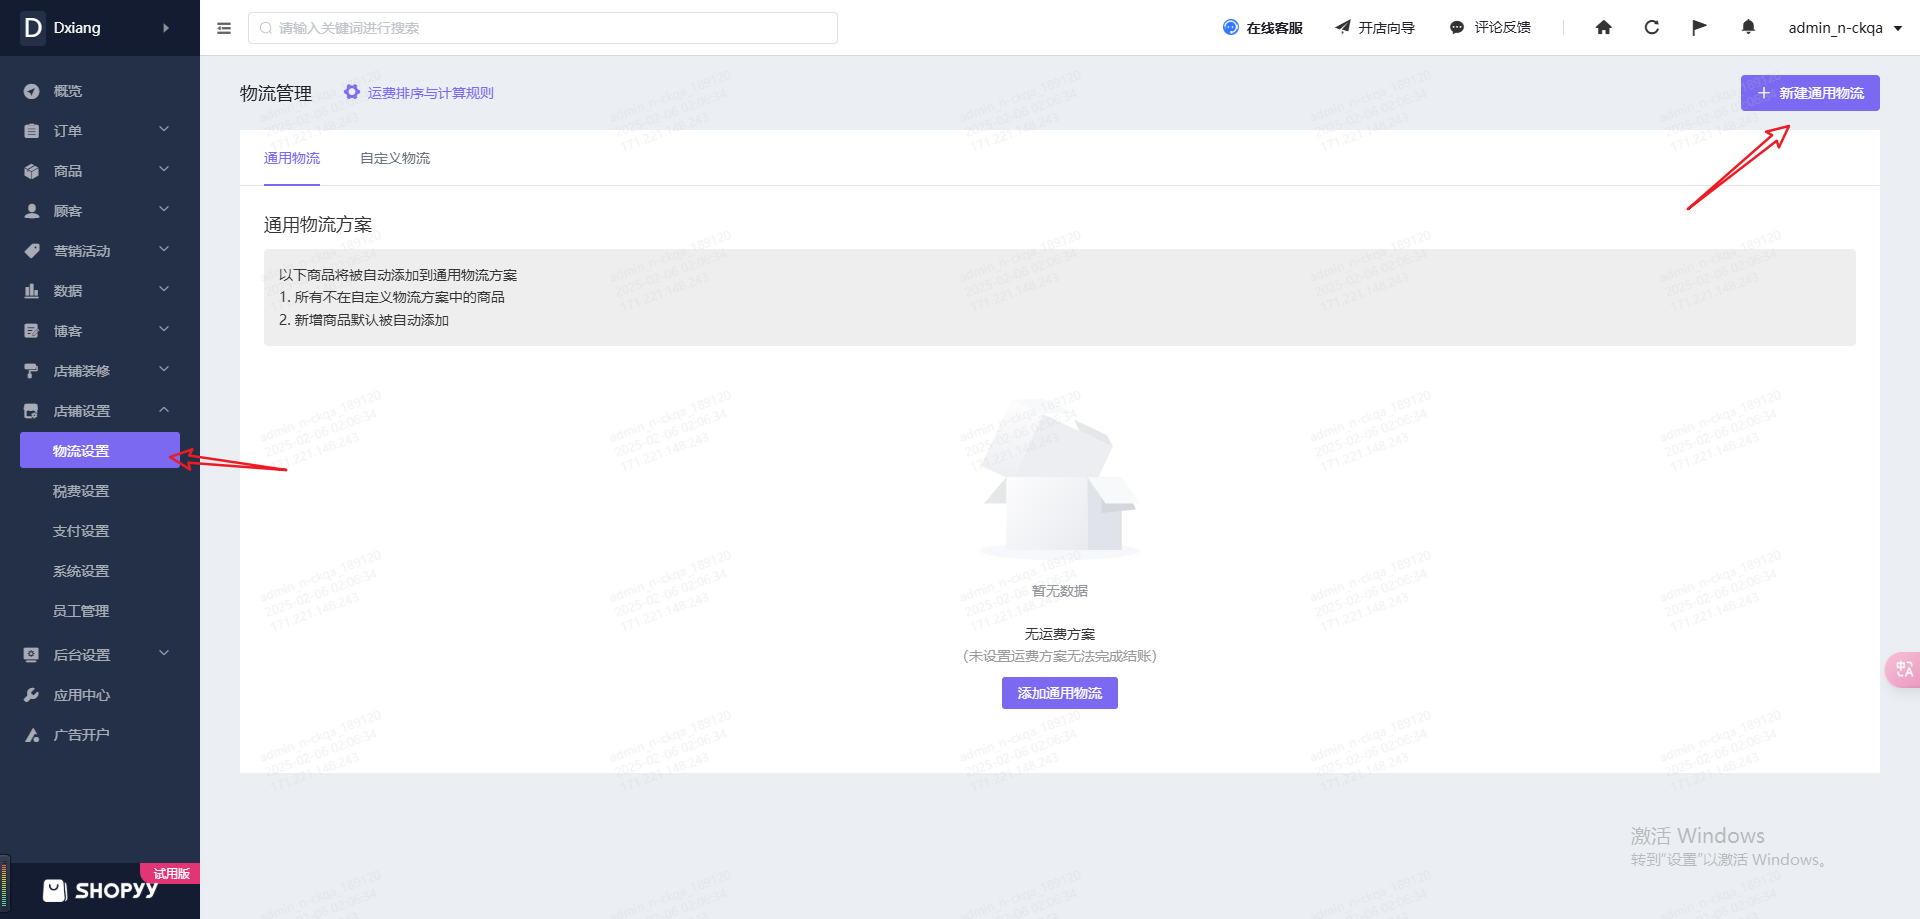Expand the 营销活动 menu chevron
Viewport: 1920px width, 919px height.
click(x=164, y=250)
